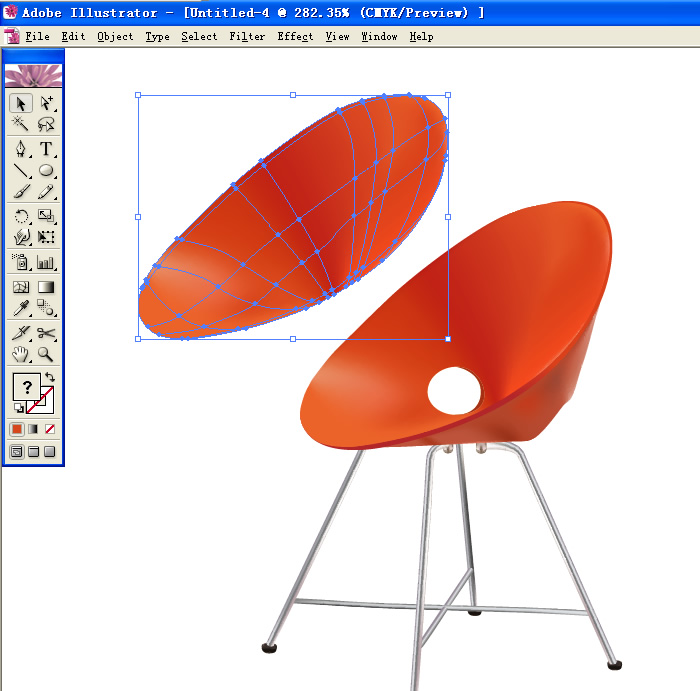Viewport: 700px width, 691px height.
Task: Activate the Stroke box with red slash
Action: [47, 405]
